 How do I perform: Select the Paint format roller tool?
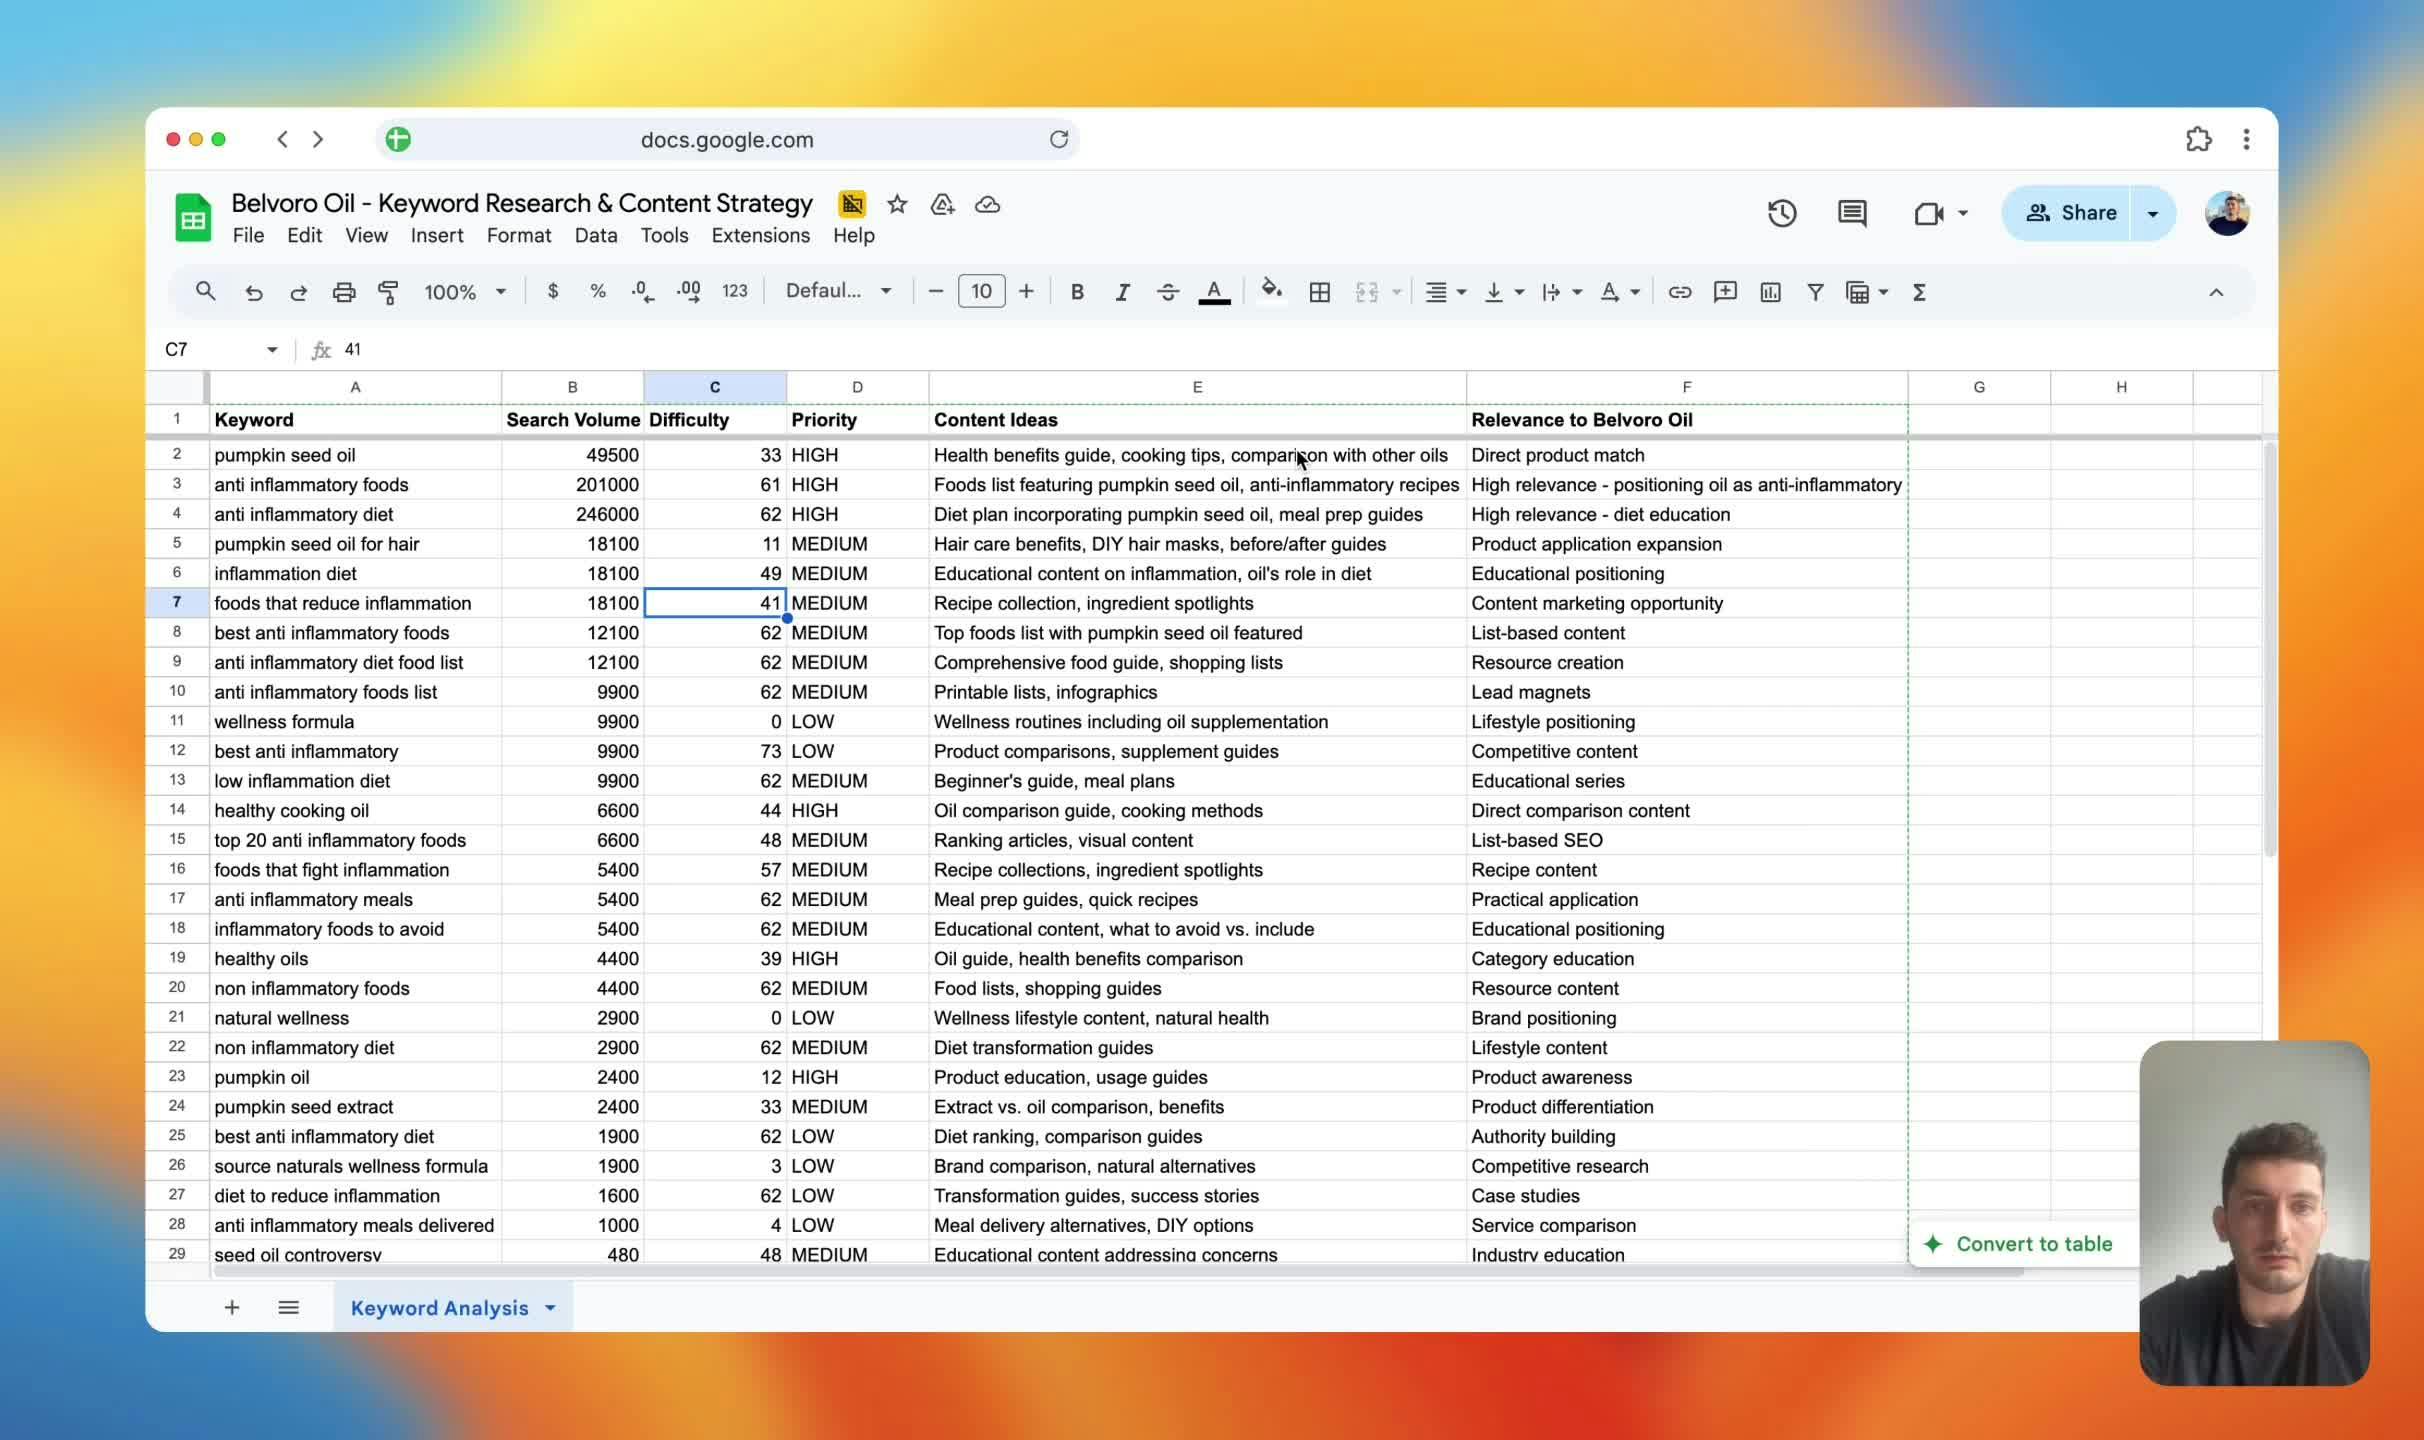point(388,292)
